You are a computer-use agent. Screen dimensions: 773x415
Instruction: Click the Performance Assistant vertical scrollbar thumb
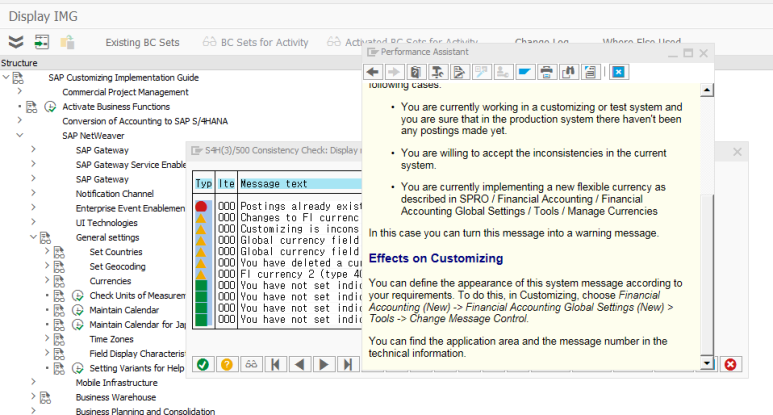(x=706, y=275)
